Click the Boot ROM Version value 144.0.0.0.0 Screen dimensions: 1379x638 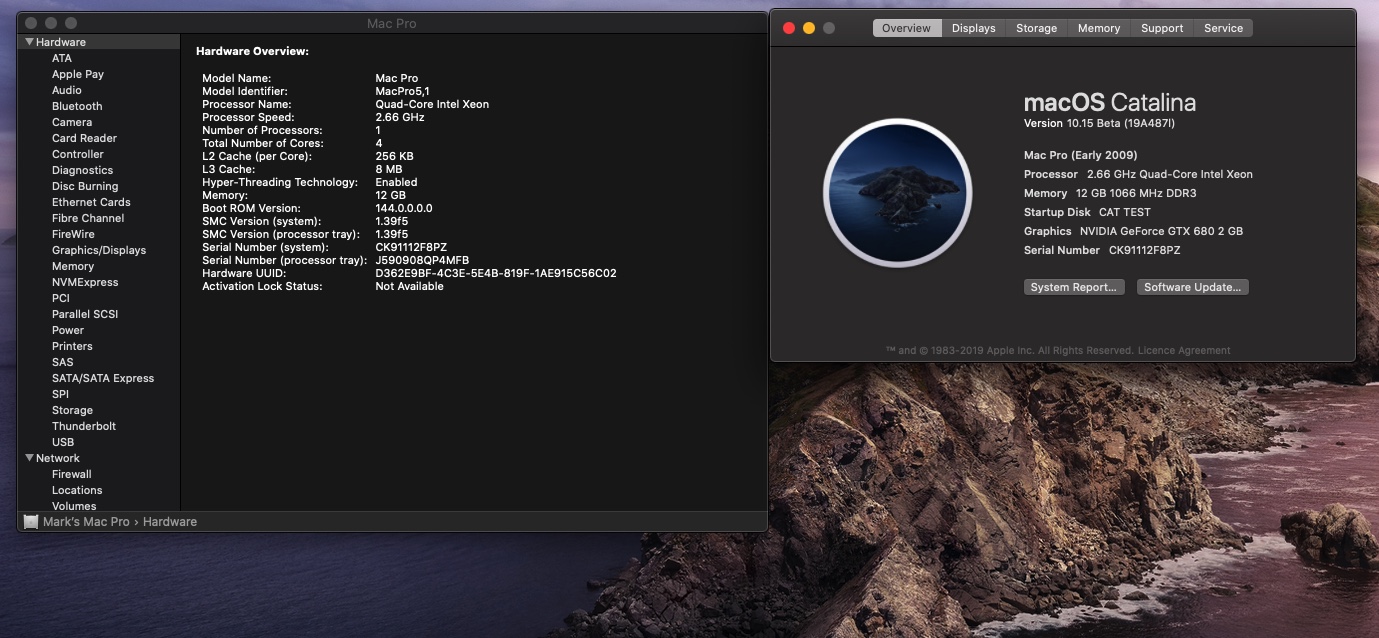click(x=404, y=208)
